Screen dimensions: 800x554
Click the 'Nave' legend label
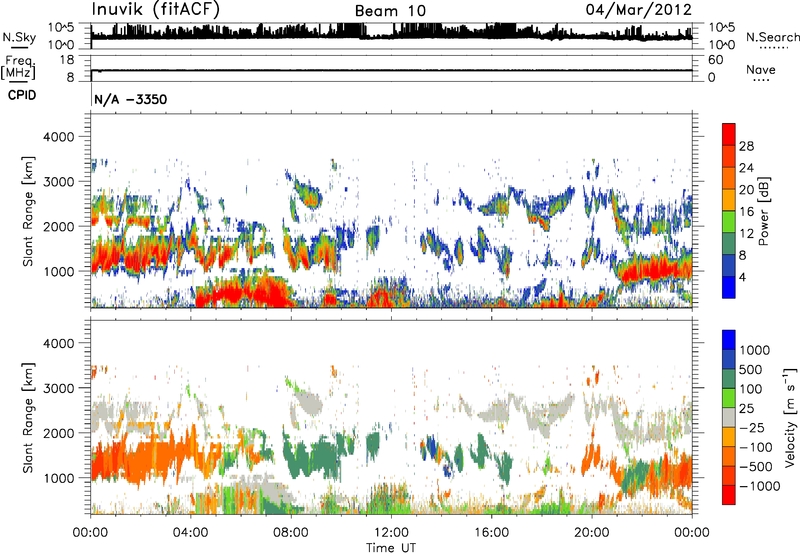click(761, 70)
